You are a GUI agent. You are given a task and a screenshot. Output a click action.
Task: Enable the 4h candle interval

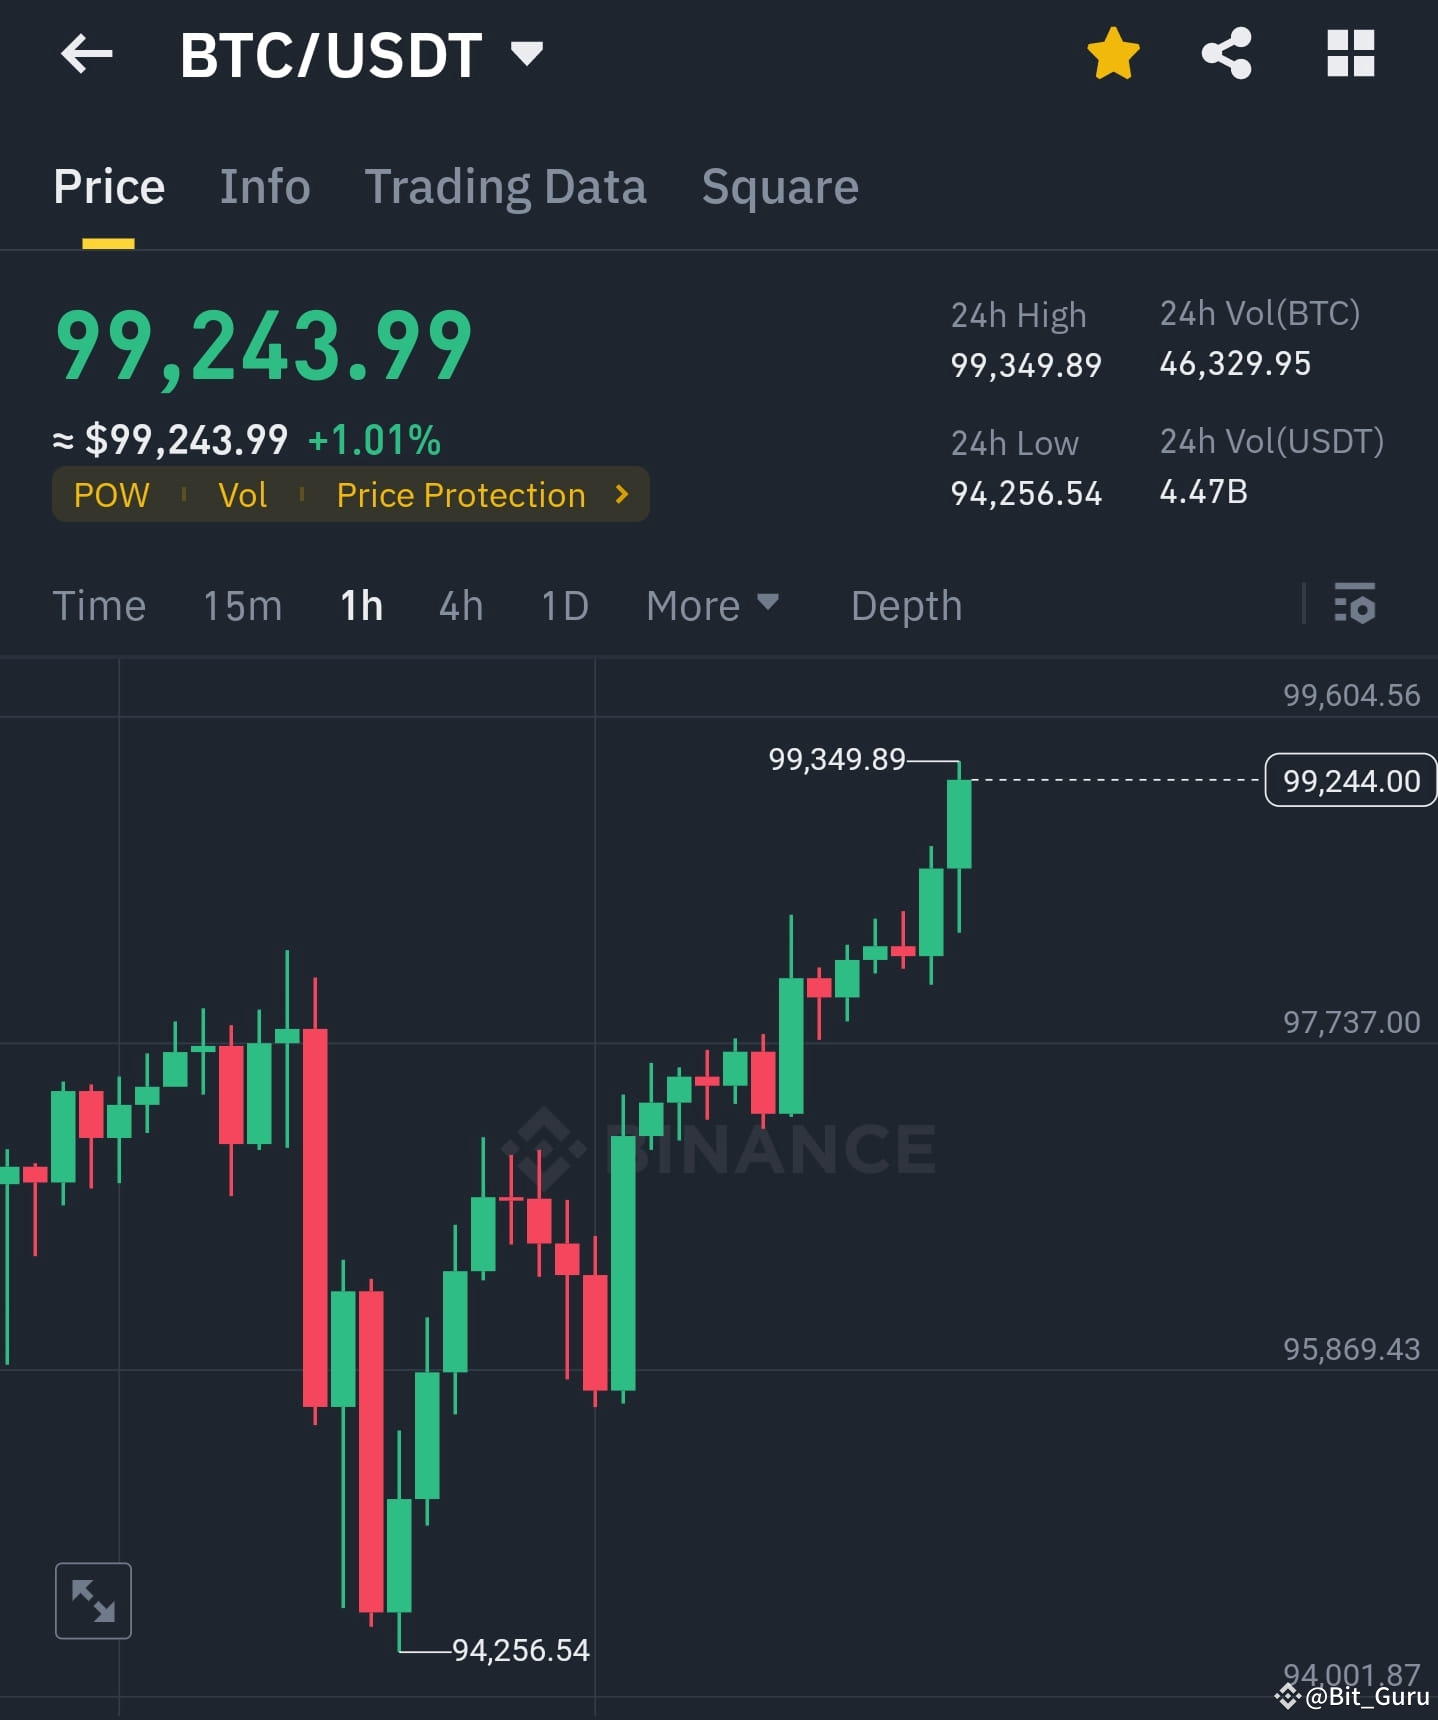460,605
